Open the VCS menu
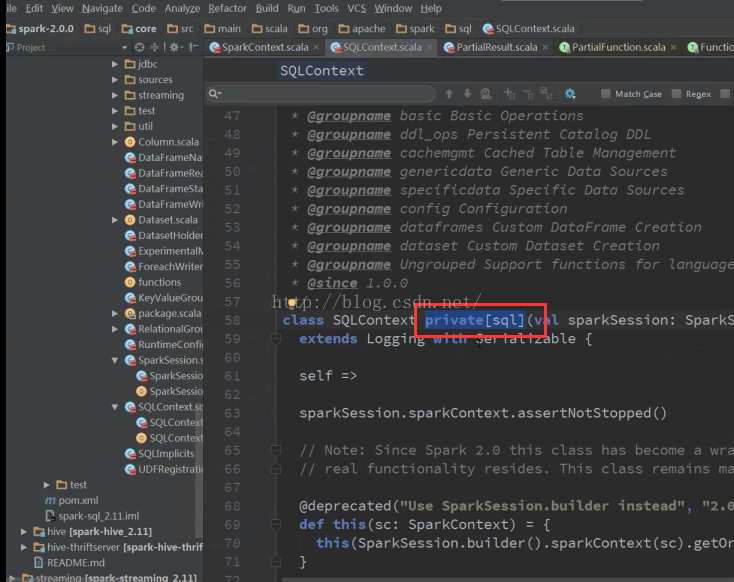 pyautogui.click(x=356, y=8)
